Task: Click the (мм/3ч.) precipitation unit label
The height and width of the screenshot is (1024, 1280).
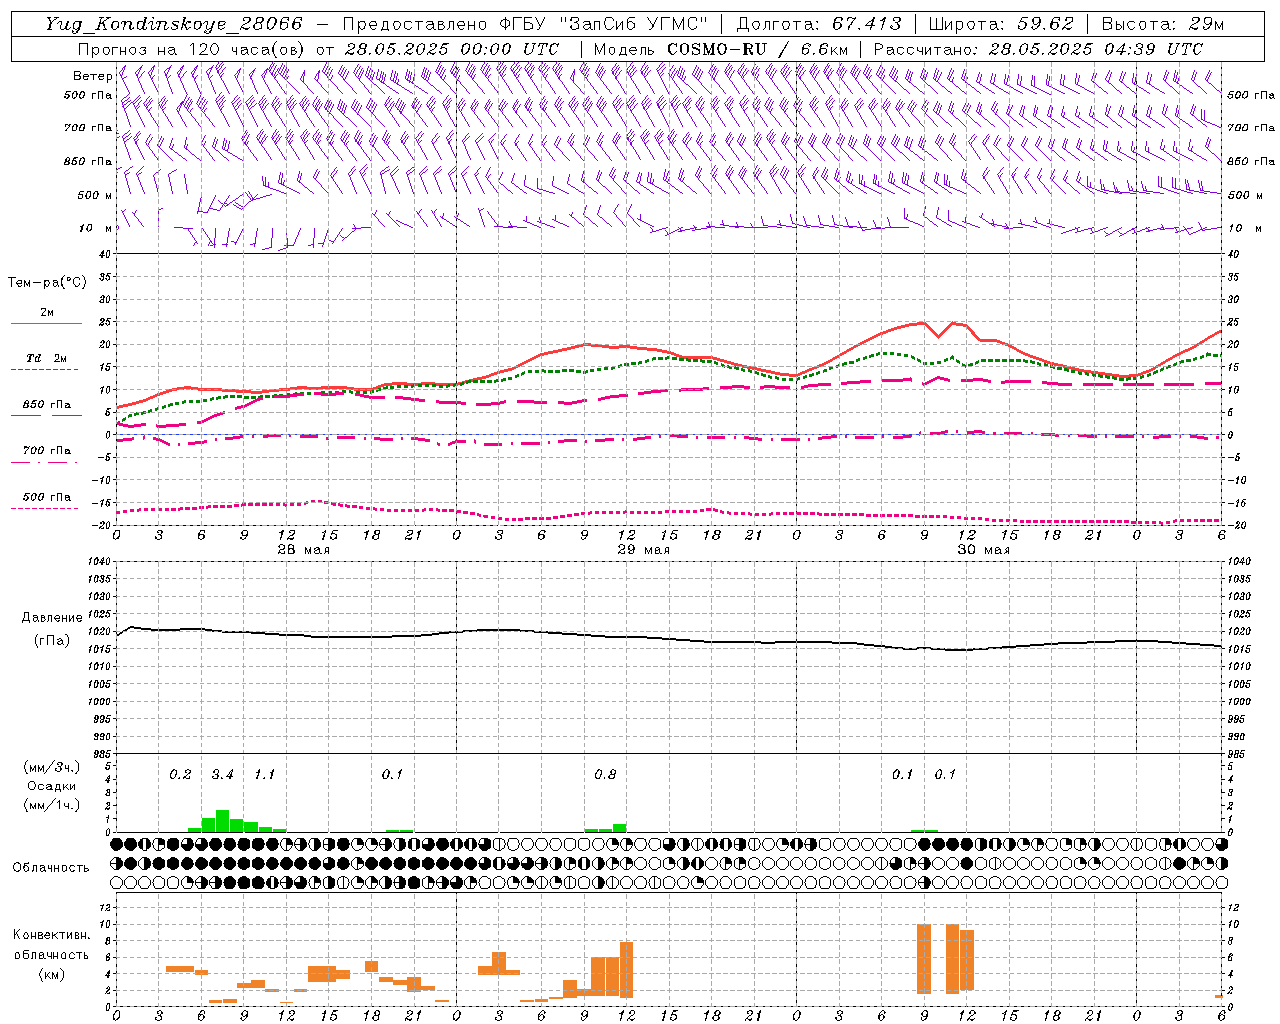Action: pos(51,767)
